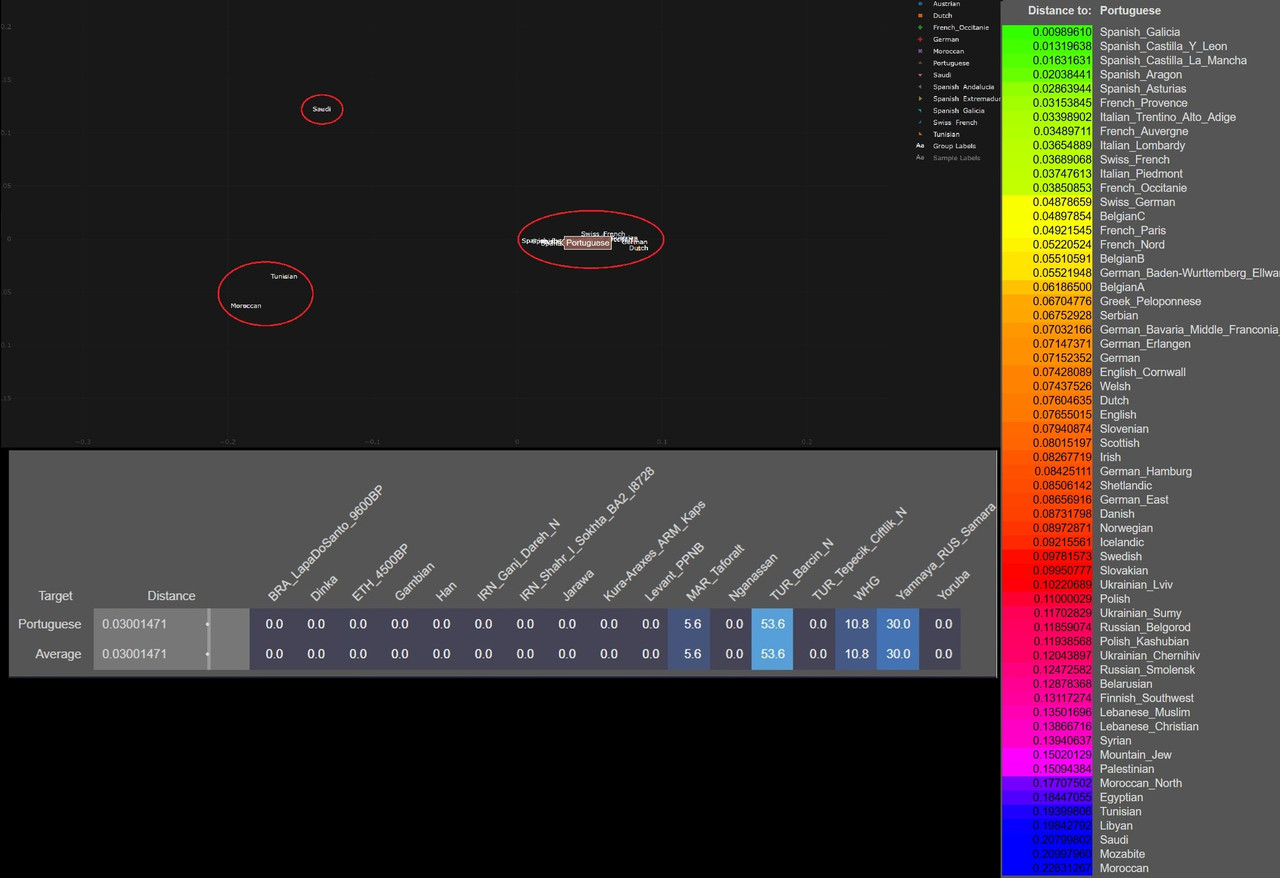Click the Spanish_Andalucia legend marker
The width and height of the screenshot is (1280, 878).
tap(920, 87)
